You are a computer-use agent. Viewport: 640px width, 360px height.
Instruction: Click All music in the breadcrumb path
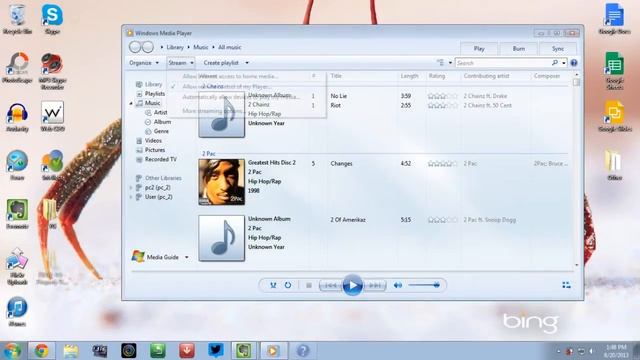tap(229, 47)
